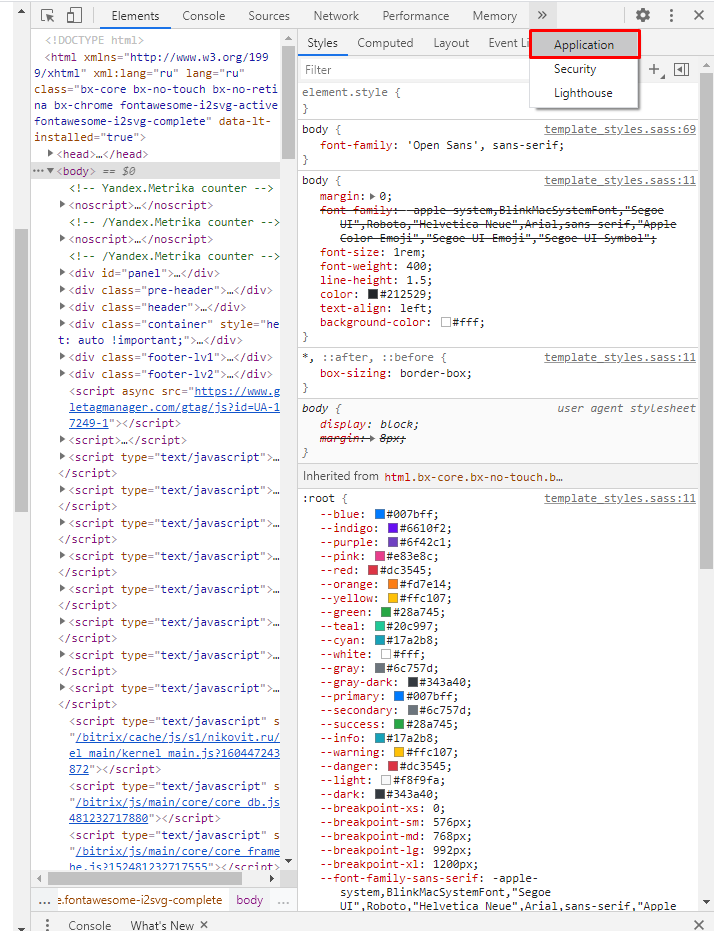The image size is (714, 931).
Task: Open template_styles.sass:11 link beside :root rule
Action: 620,498
